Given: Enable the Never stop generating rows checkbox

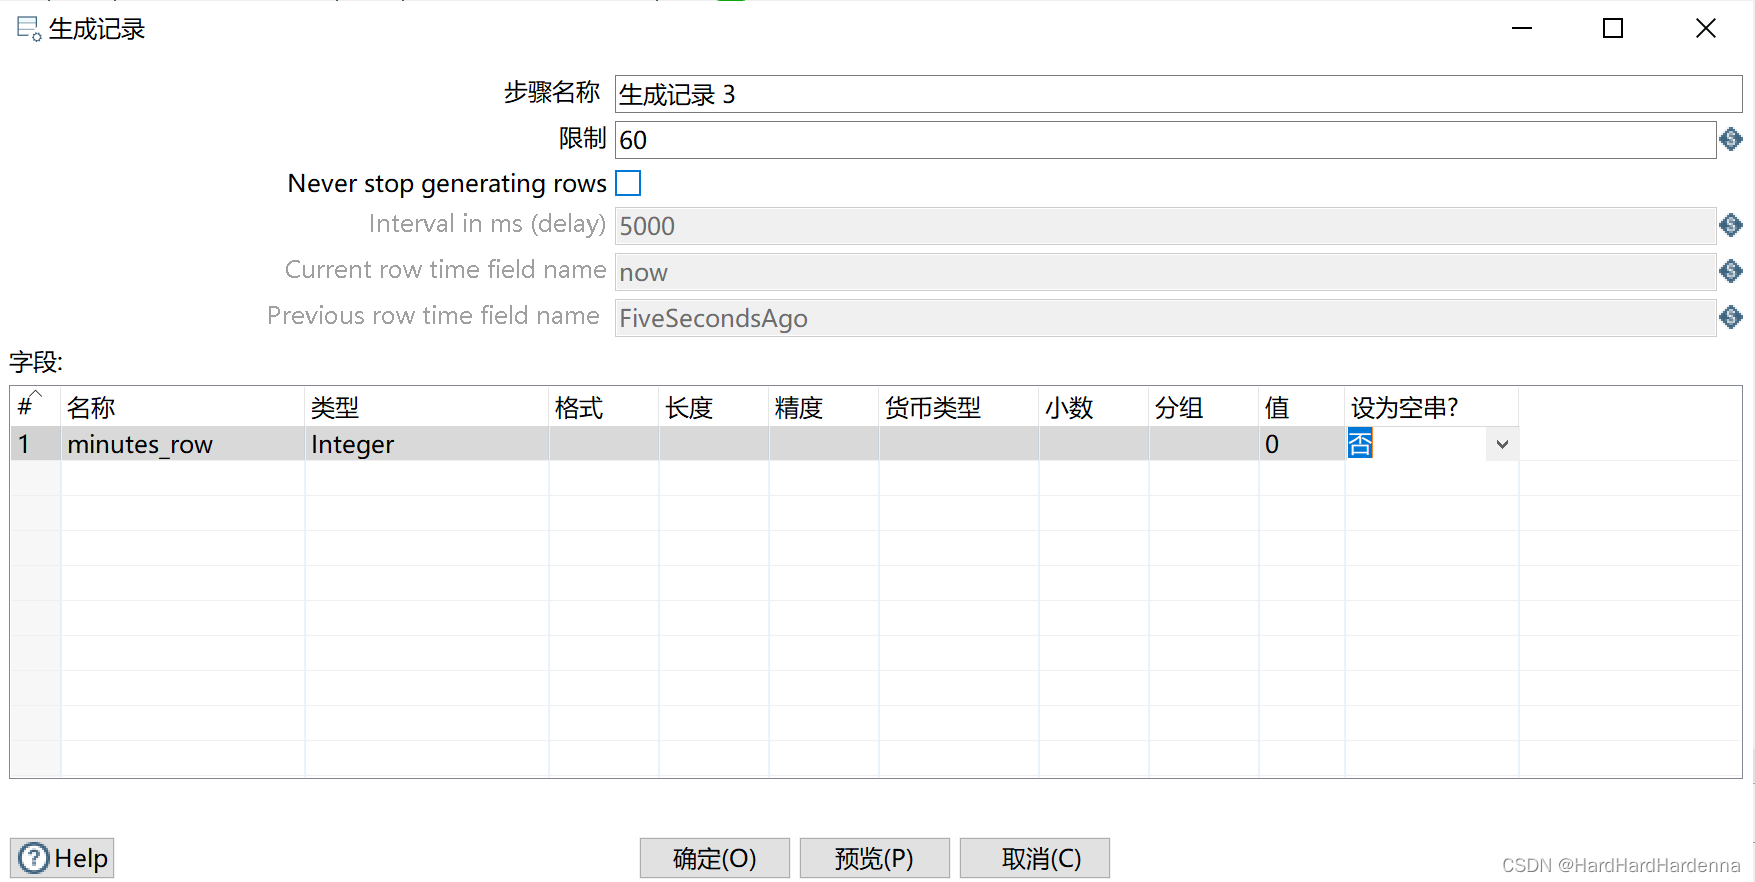Looking at the screenshot, I should [x=628, y=183].
